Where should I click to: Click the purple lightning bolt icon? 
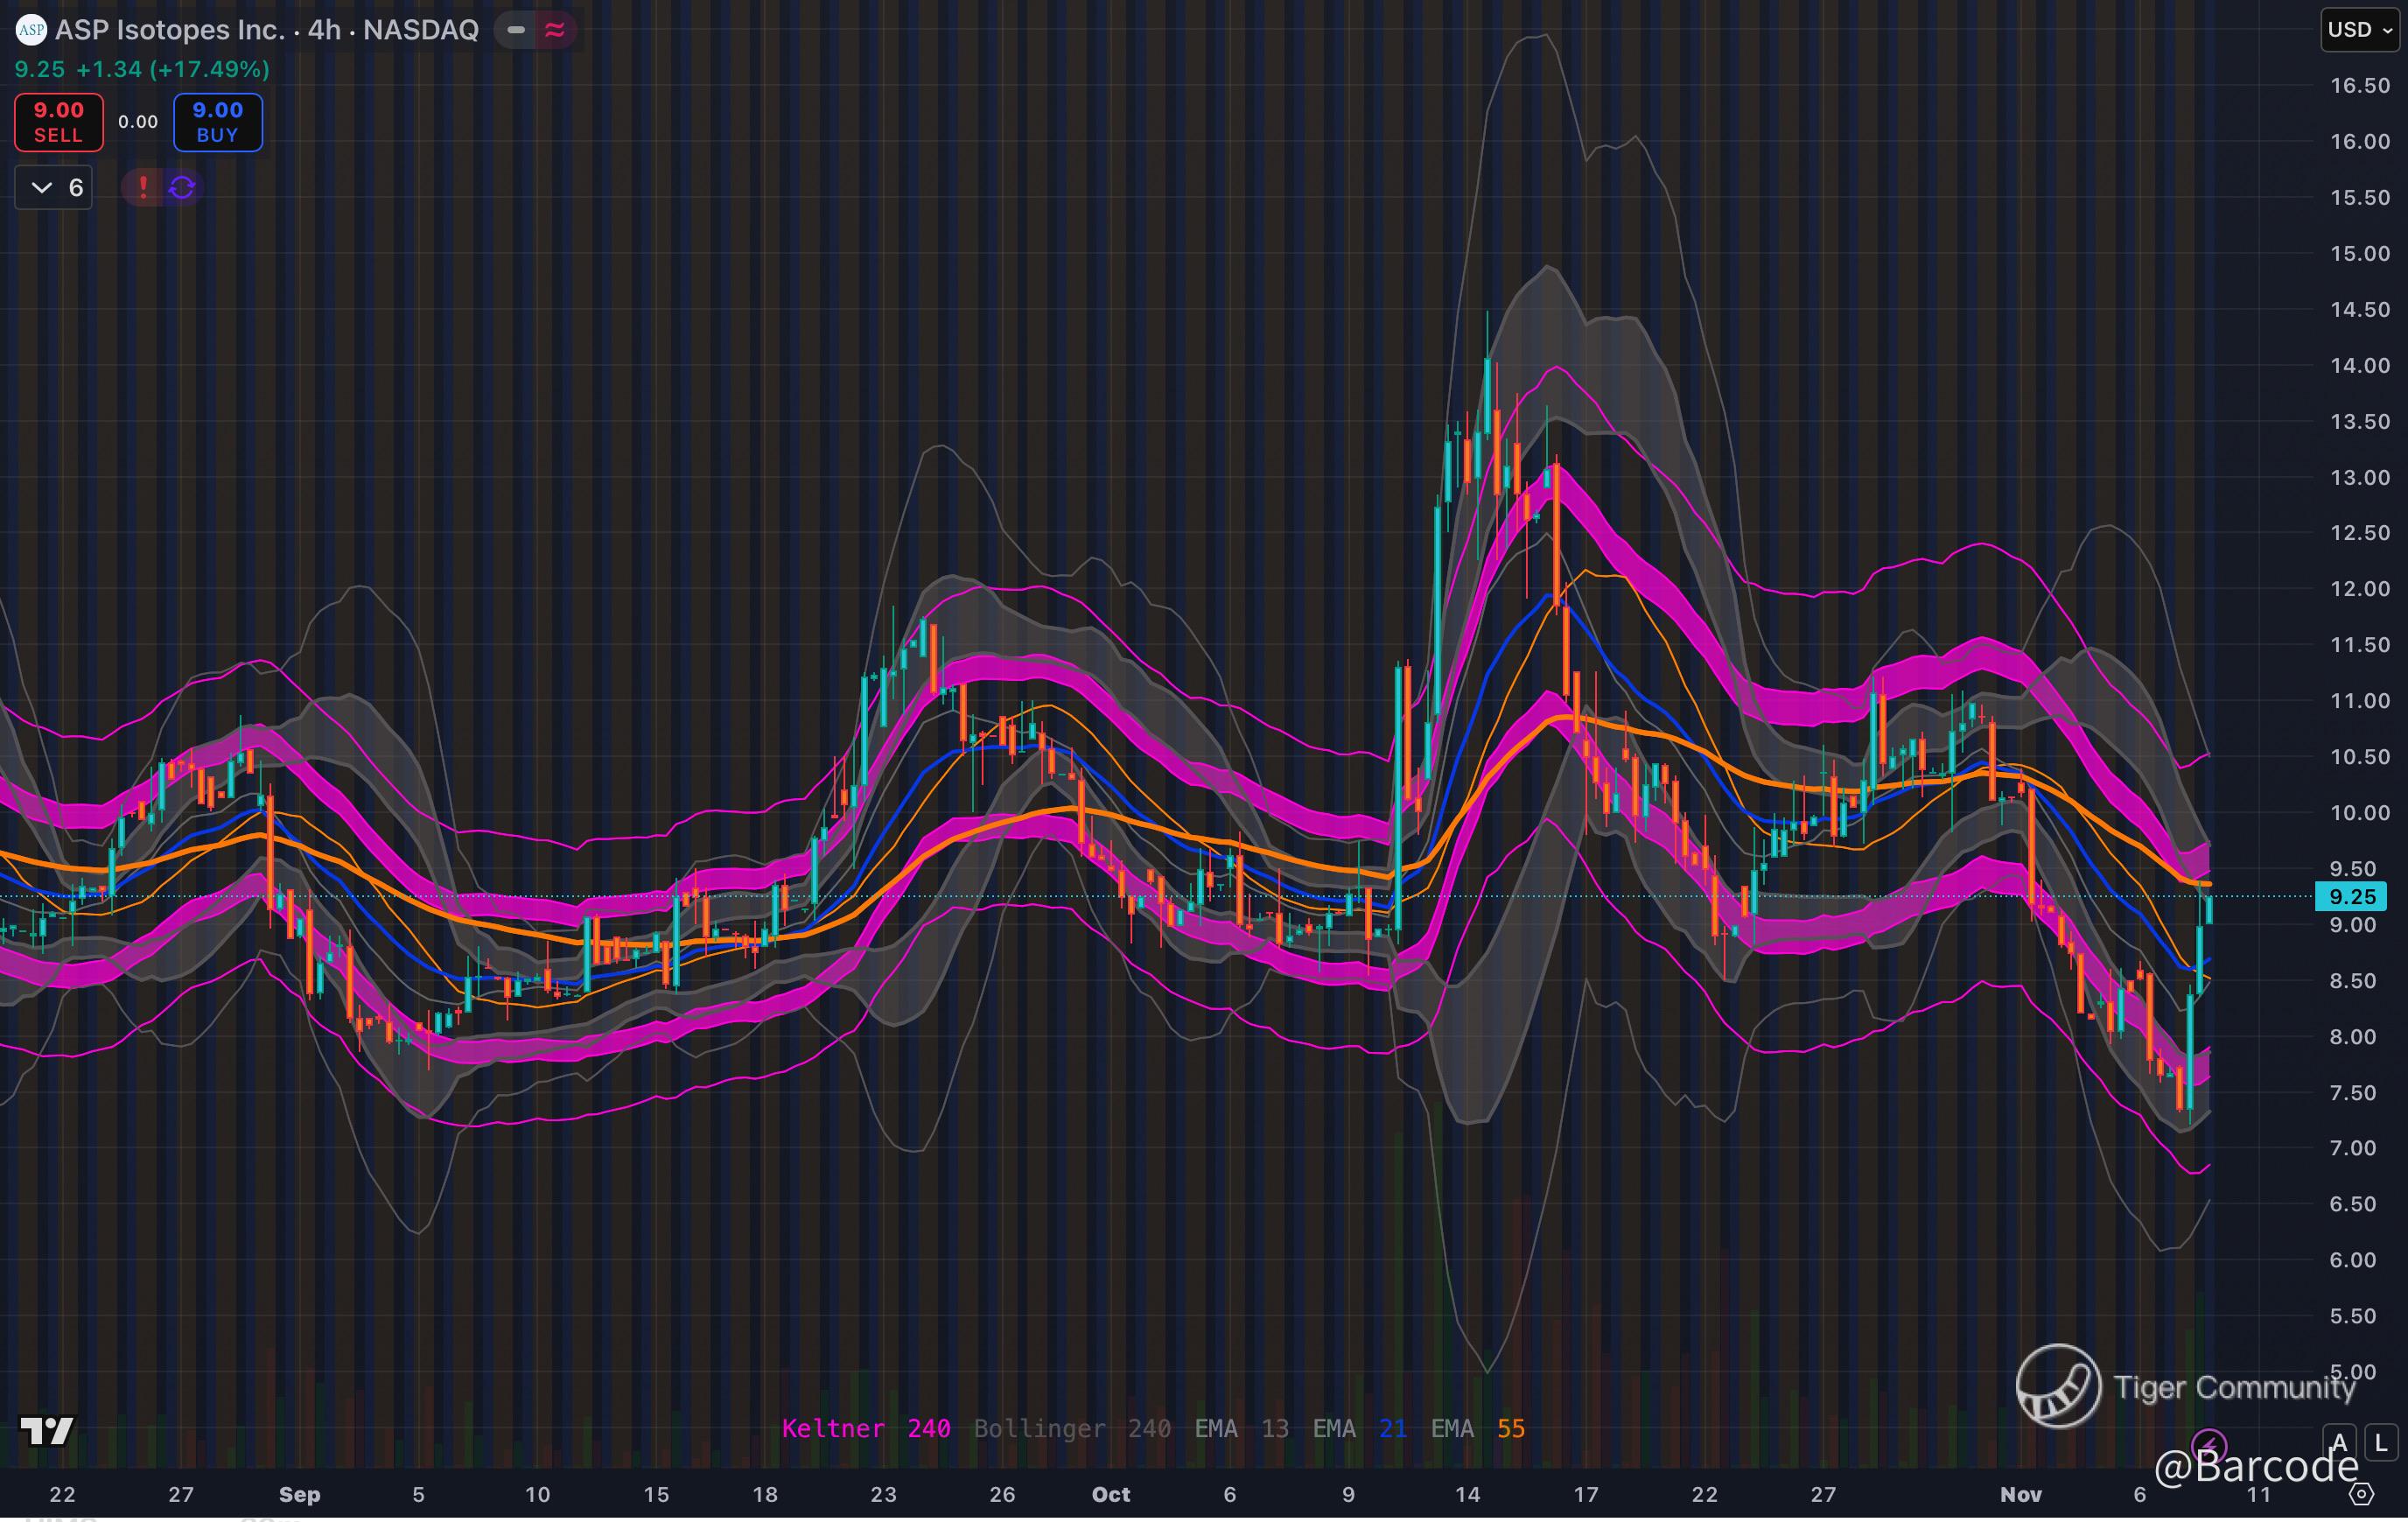pyautogui.click(x=2209, y=1444)
